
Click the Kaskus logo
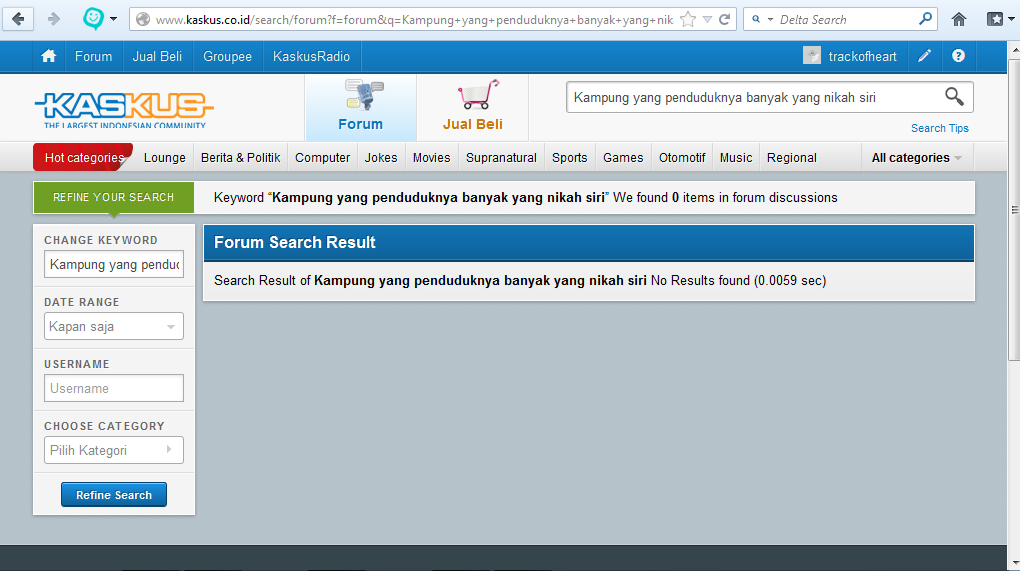(124, 109)
